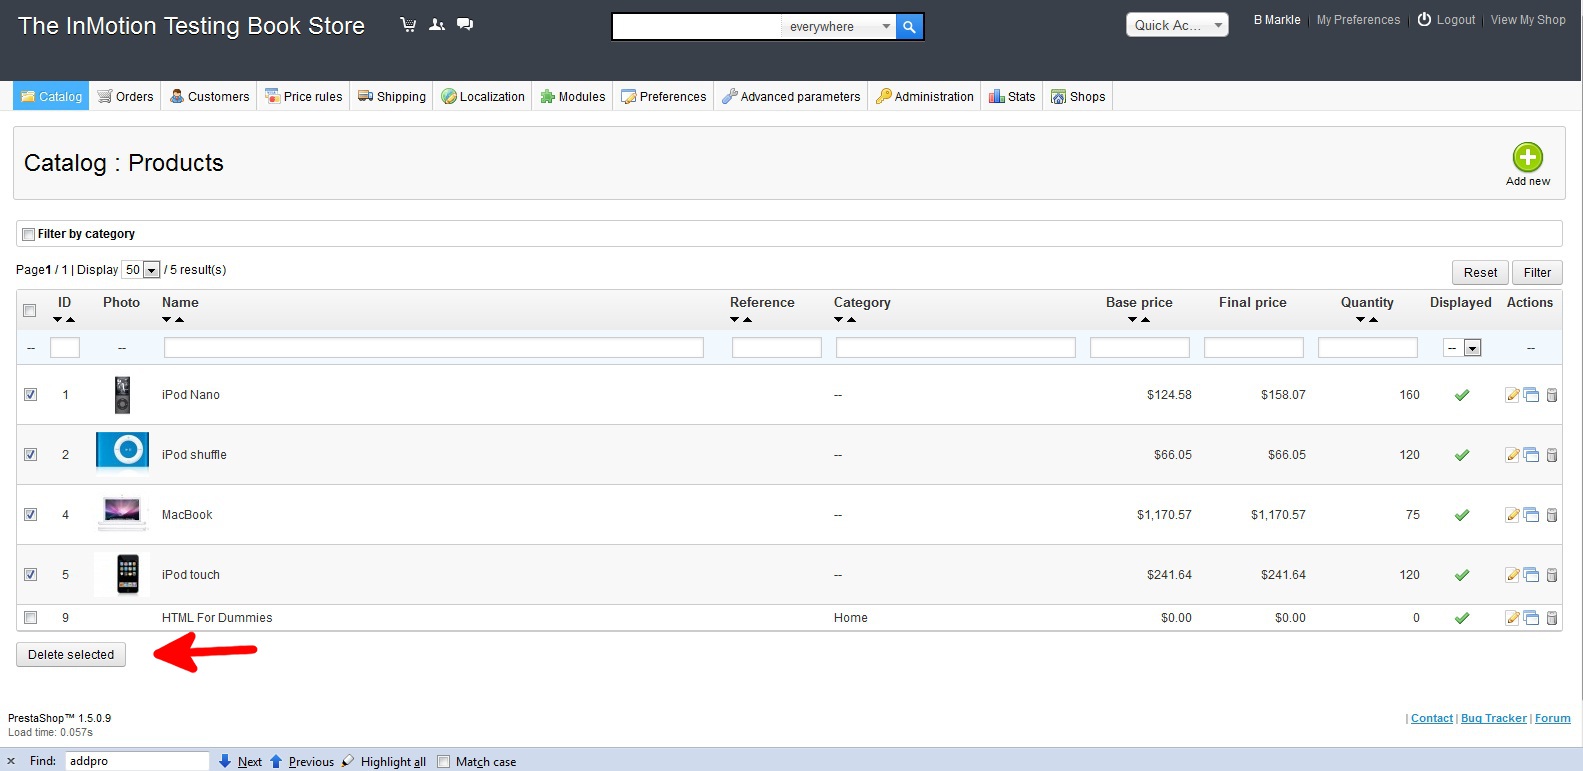Image resolution: width=1583 pixels, height=771 pixels.
Task: Enable the Filter by category checkbox
Action: pyautogui.click(x=29, y=234)
